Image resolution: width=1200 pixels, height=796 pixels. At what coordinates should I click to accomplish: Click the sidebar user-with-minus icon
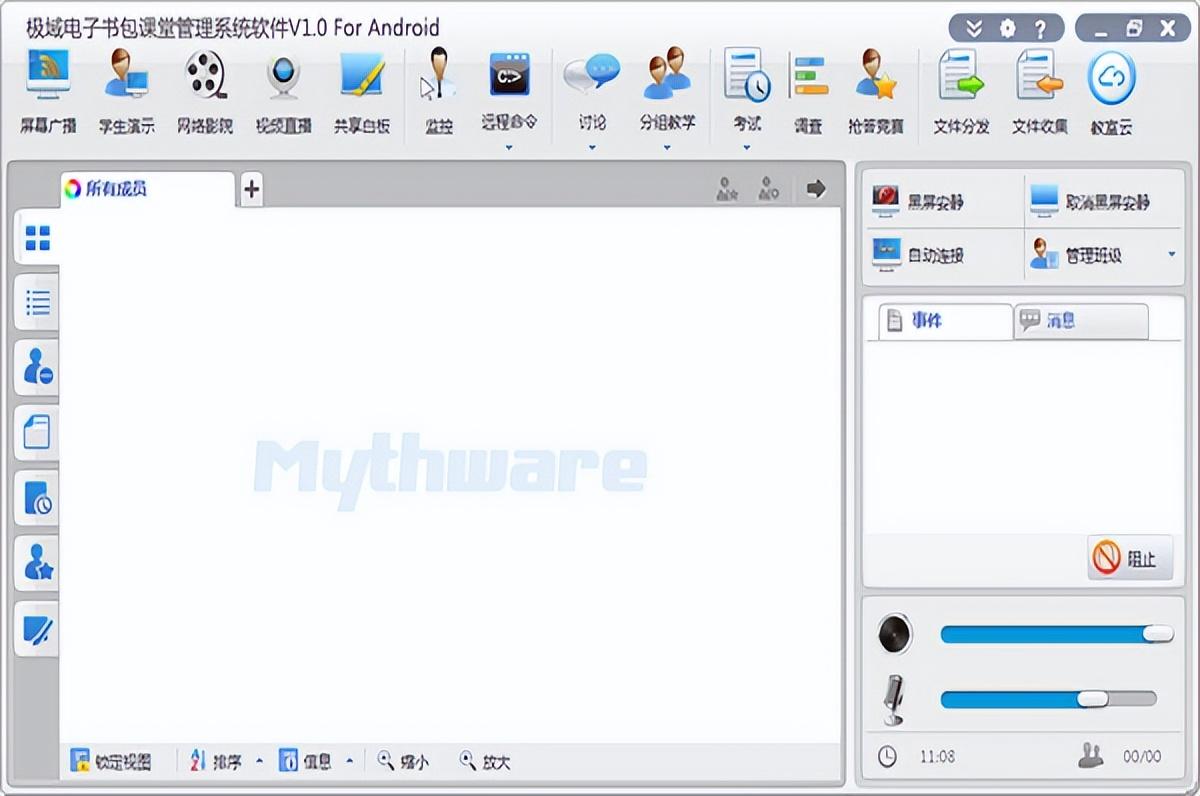click(38, 368)
